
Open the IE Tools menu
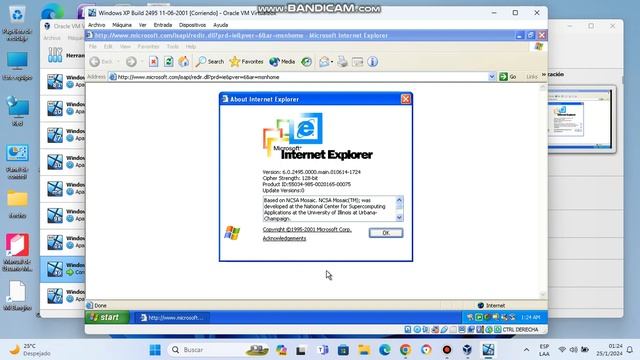tap(173, 47)
